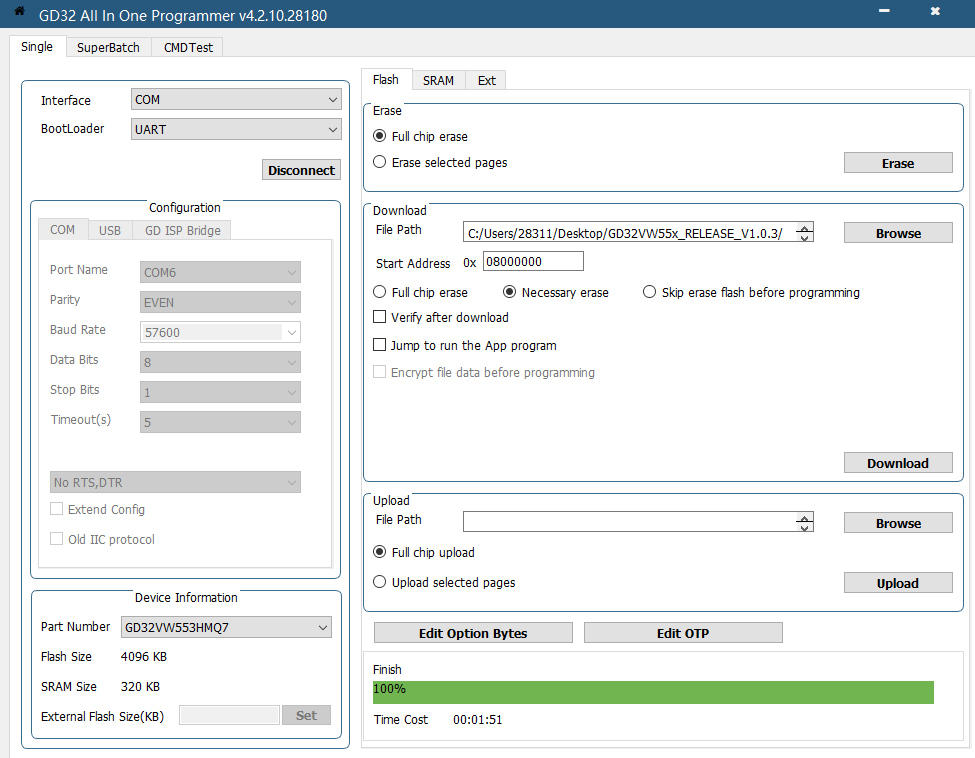Screen dimensions: 975x758
Task: Click the Download button
Action: tap(898, 463)
